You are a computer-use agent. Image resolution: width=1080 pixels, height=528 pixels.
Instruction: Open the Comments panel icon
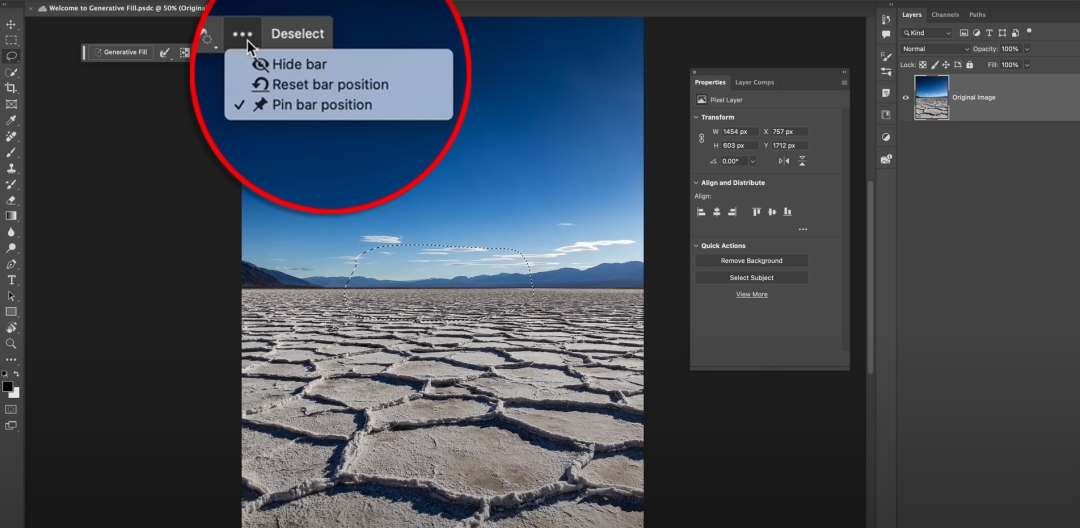tap(886, 34)
